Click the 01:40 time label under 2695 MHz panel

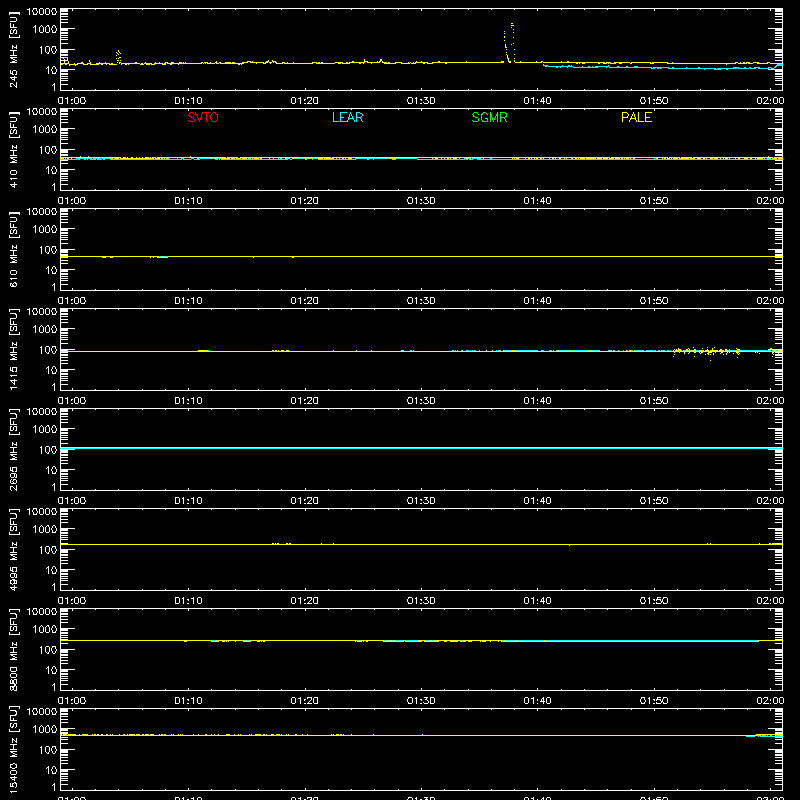537,501
